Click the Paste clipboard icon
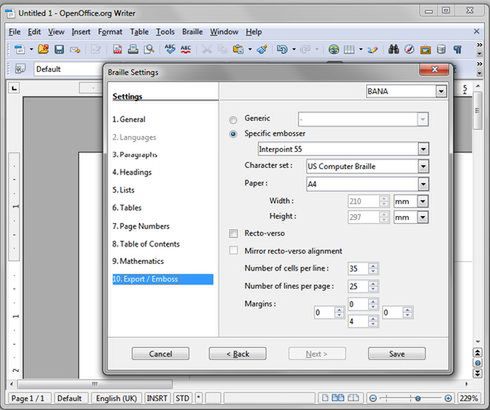Image resolution: width=490 pixels, height=410 pixels. [x=238, y=49]
